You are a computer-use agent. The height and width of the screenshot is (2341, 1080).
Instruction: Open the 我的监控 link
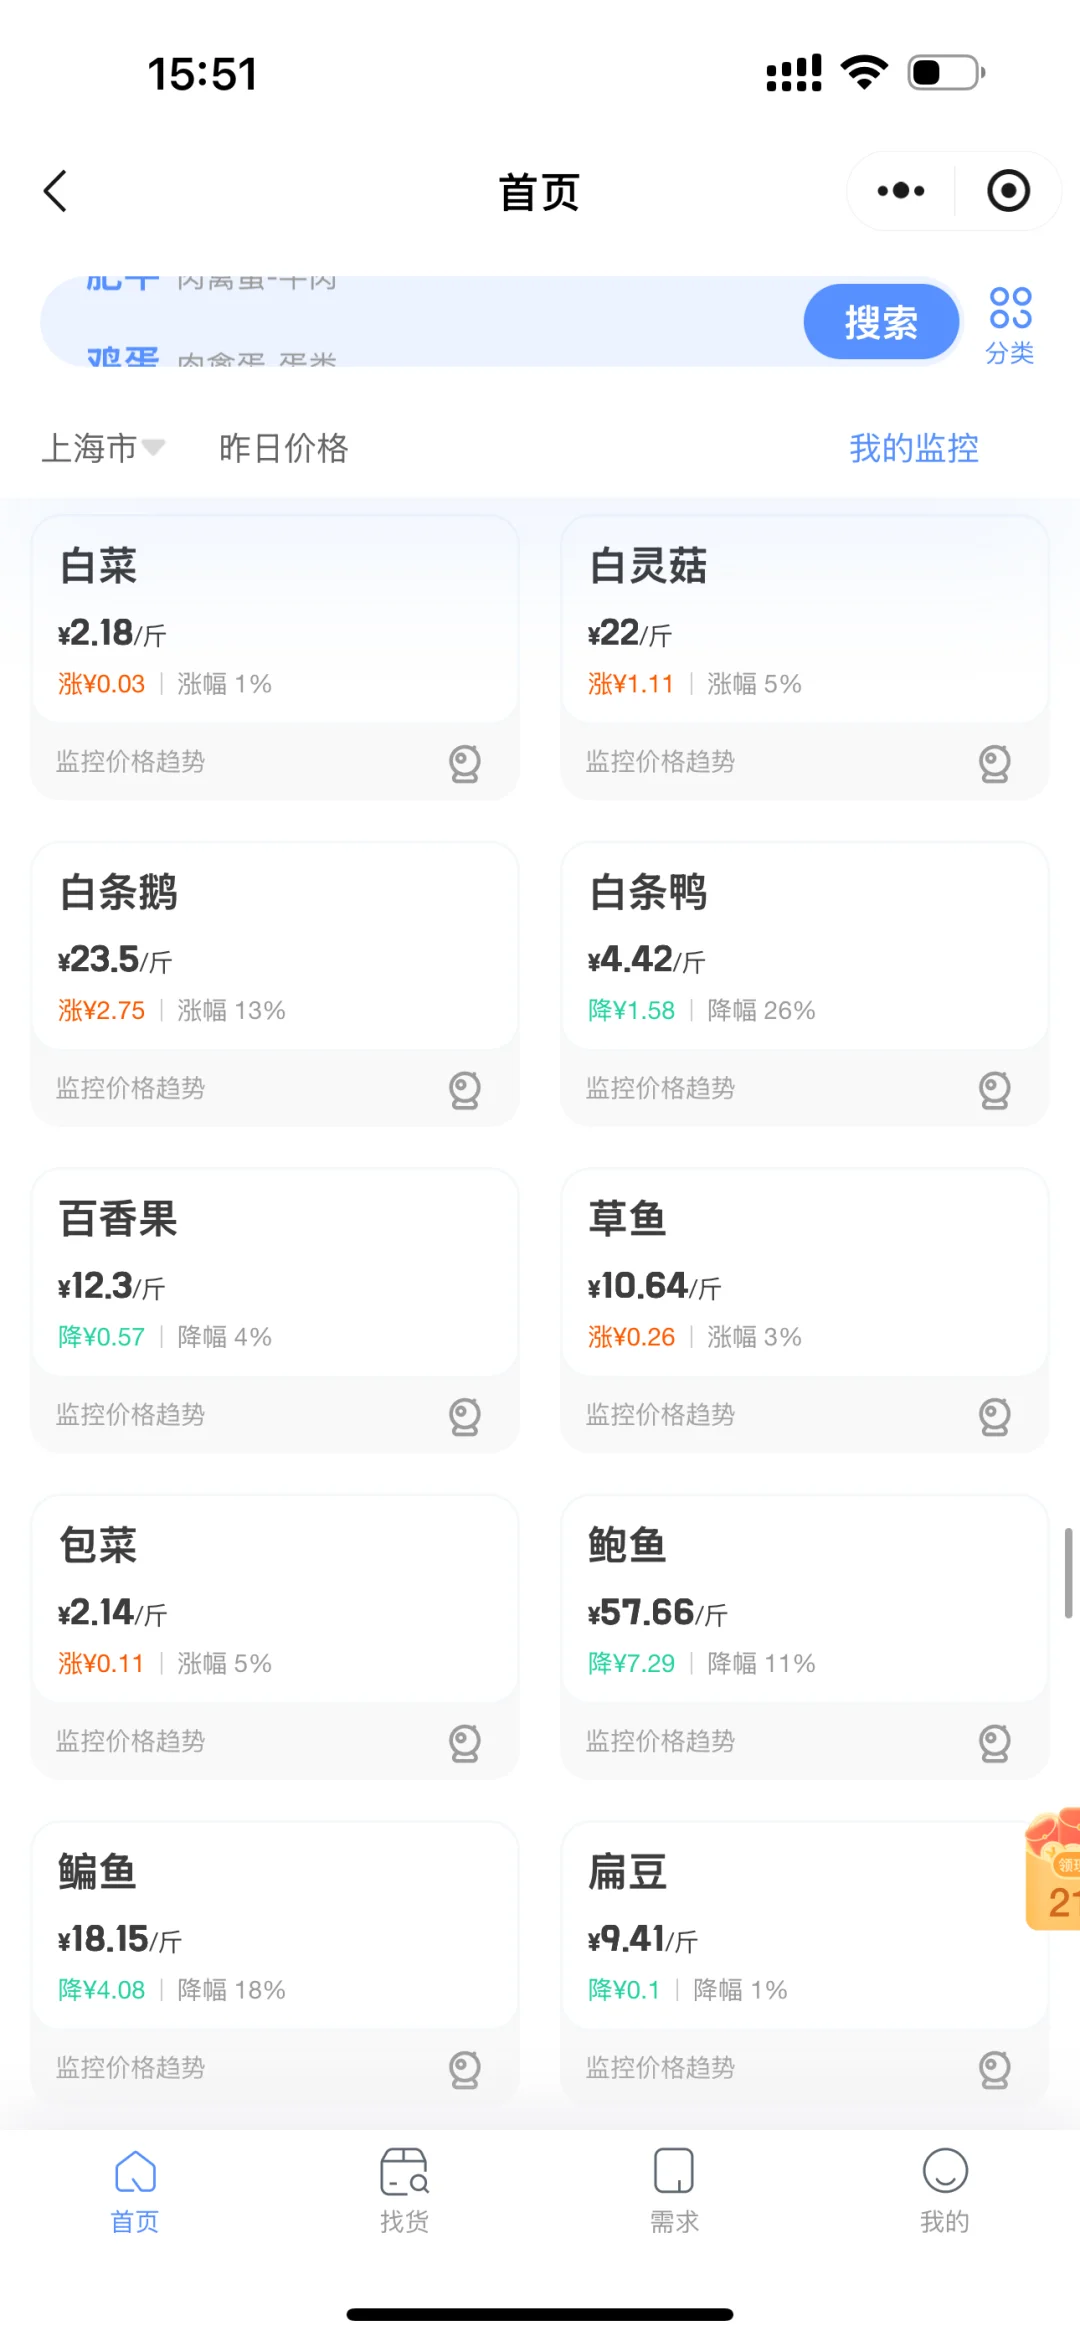click(913, 448)
